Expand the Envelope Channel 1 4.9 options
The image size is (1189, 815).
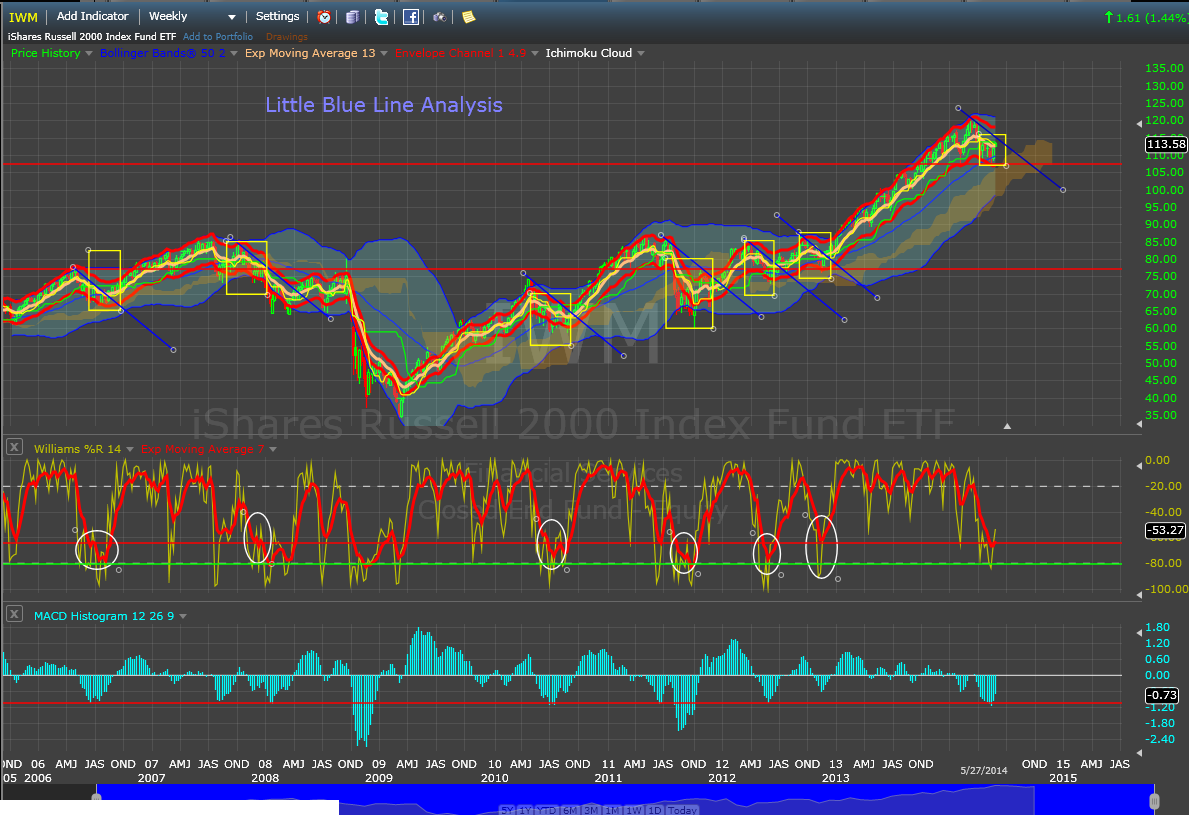tap(535, 54)
